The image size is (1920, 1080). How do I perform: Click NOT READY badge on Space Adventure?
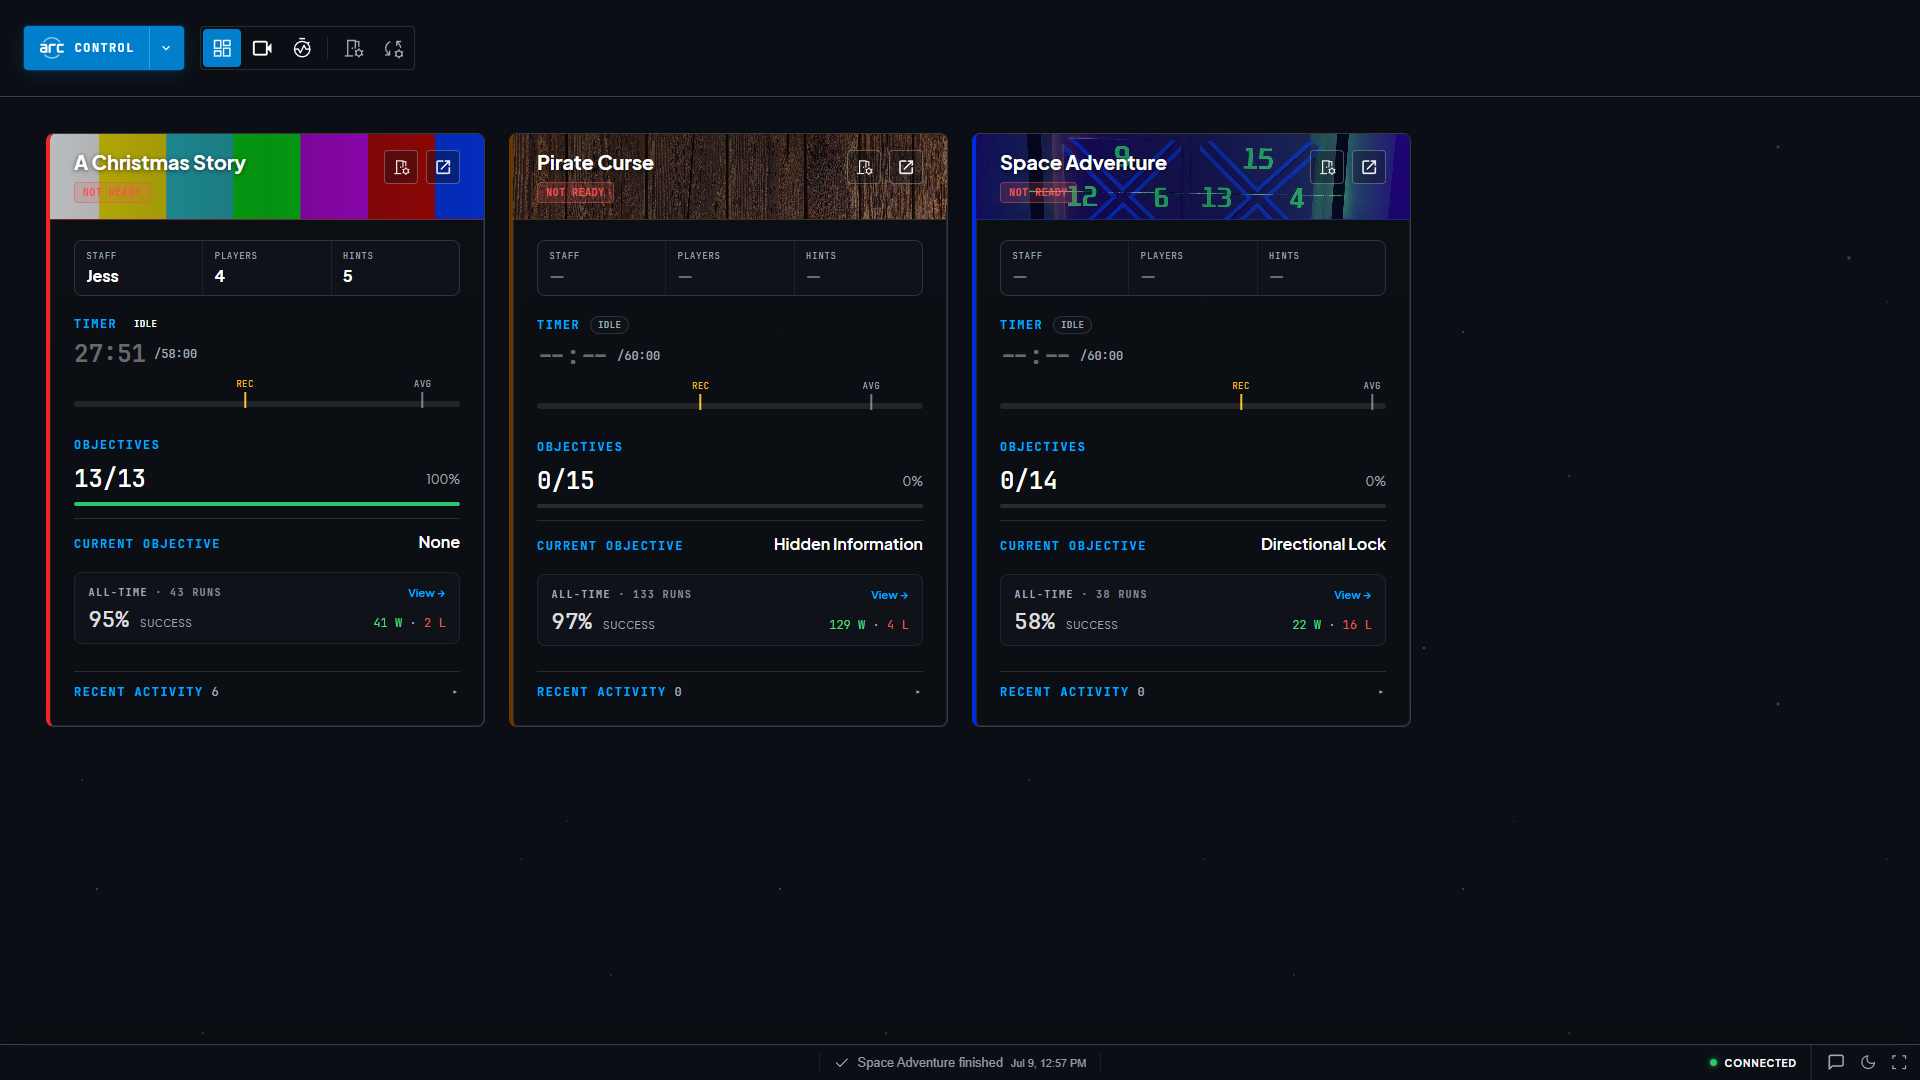pos(1038,192)
